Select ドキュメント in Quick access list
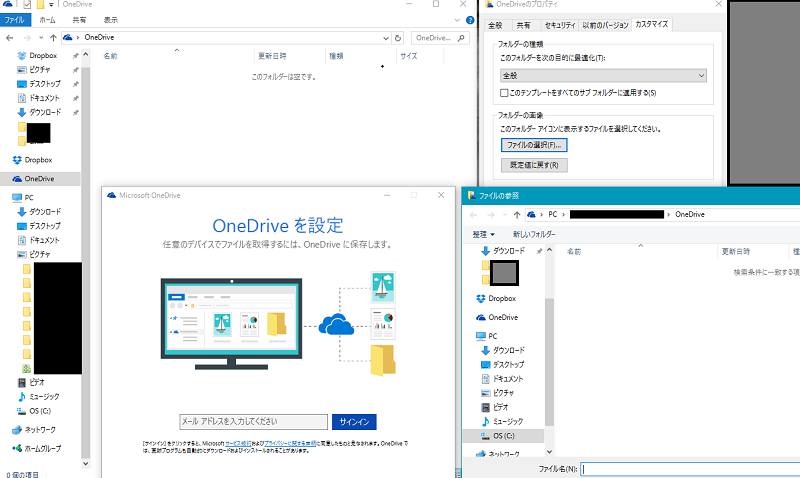The width and height of the screenshot is (800, 478). tap(44, 98)
